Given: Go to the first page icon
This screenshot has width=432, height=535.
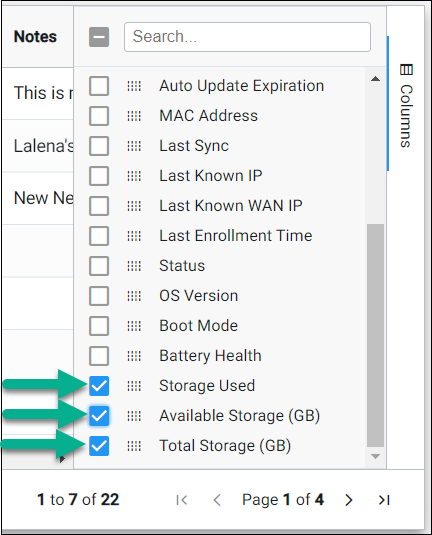Looking at the screenshot, I should 182,500.
